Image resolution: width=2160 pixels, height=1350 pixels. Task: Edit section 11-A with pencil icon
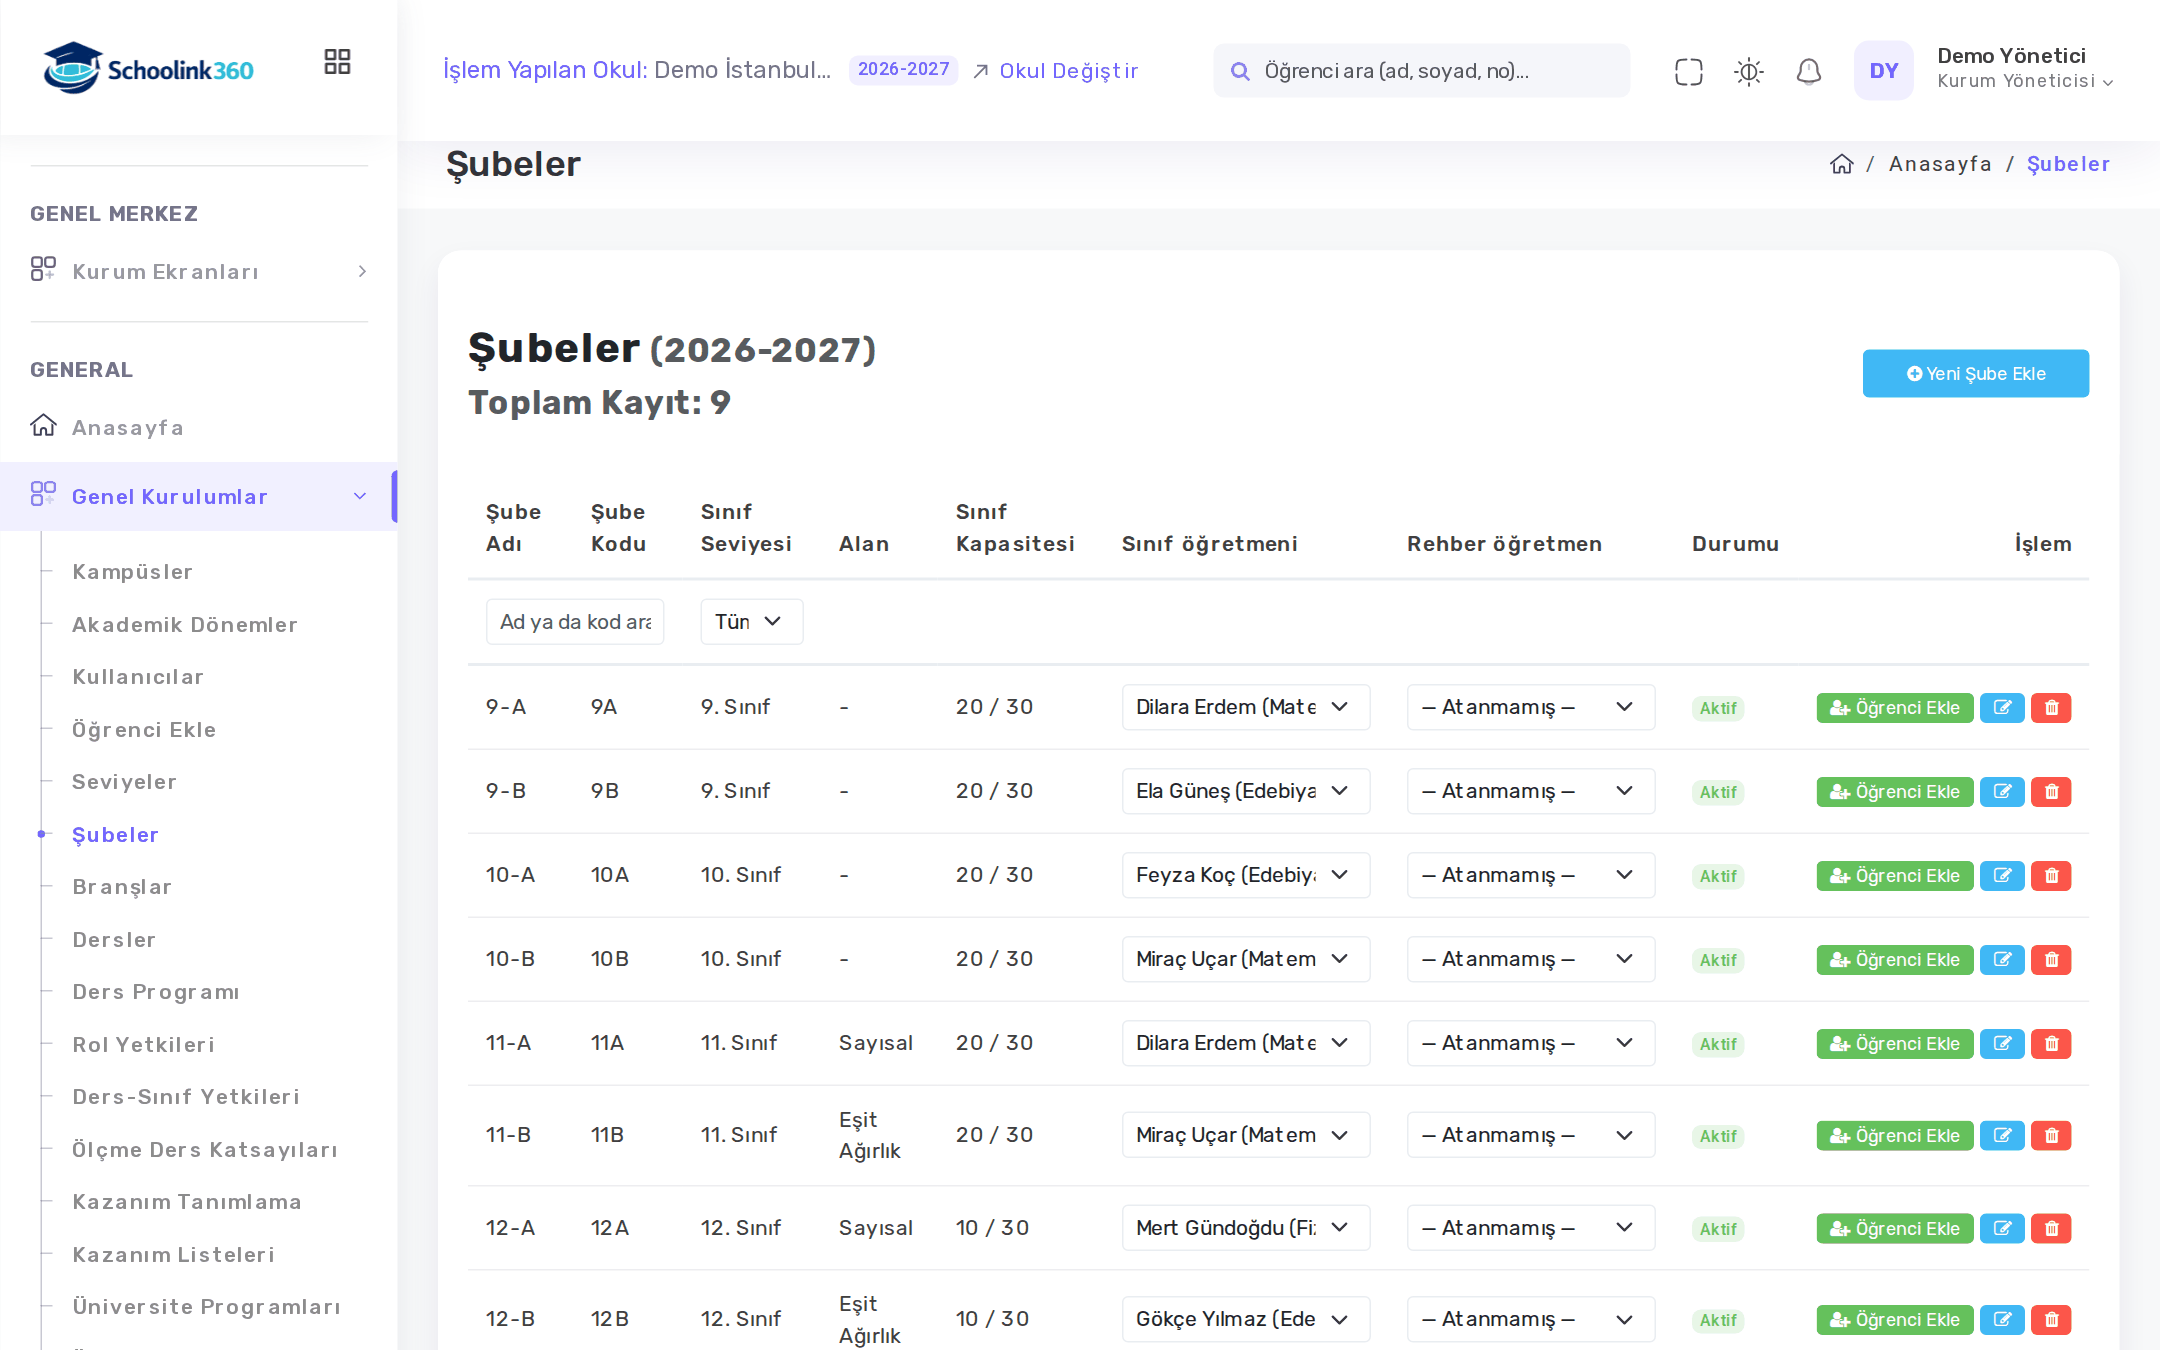pos(2002,1044)
